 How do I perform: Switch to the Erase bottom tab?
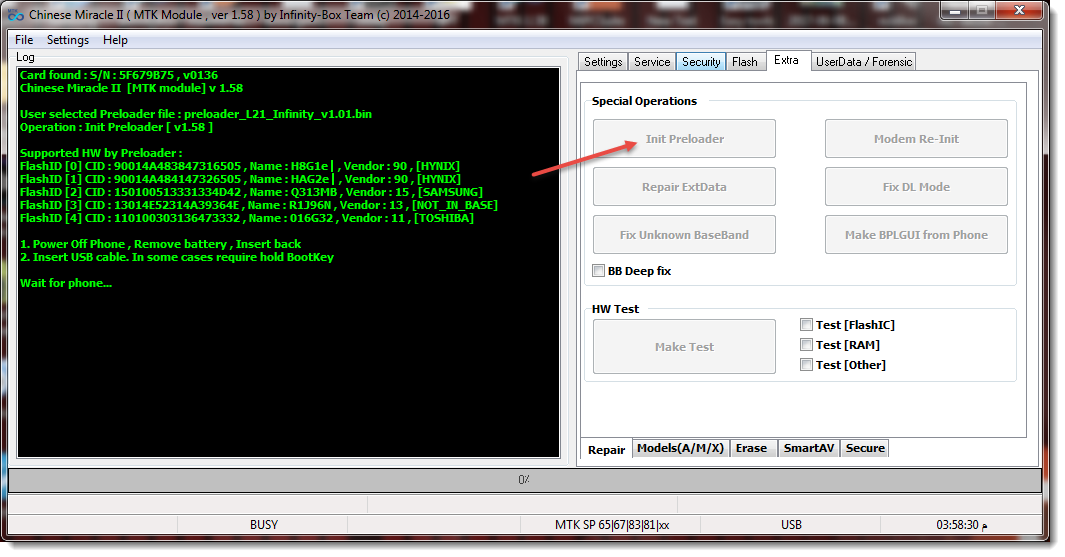[x=751, y=448]
